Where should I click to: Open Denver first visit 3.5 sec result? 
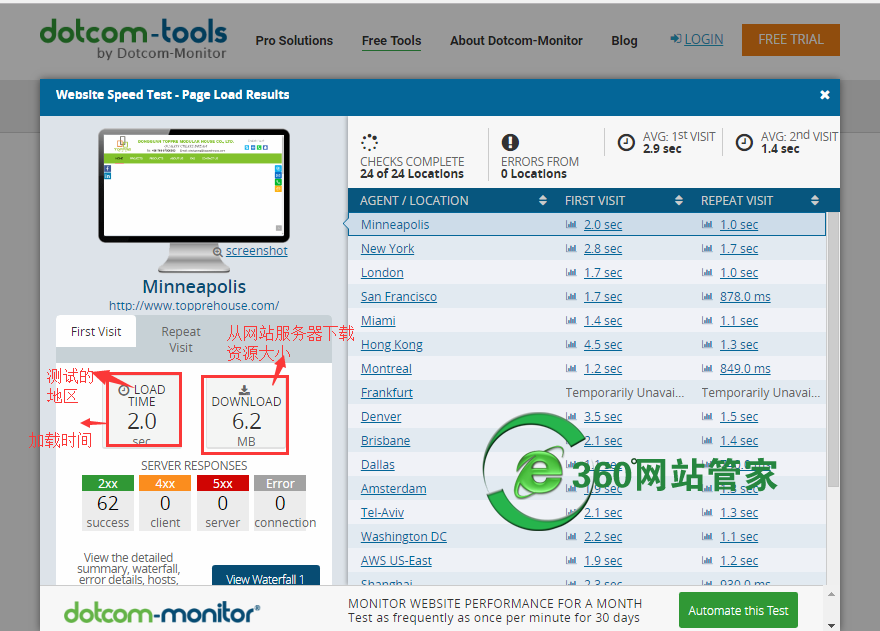click(x=603, y=417)
